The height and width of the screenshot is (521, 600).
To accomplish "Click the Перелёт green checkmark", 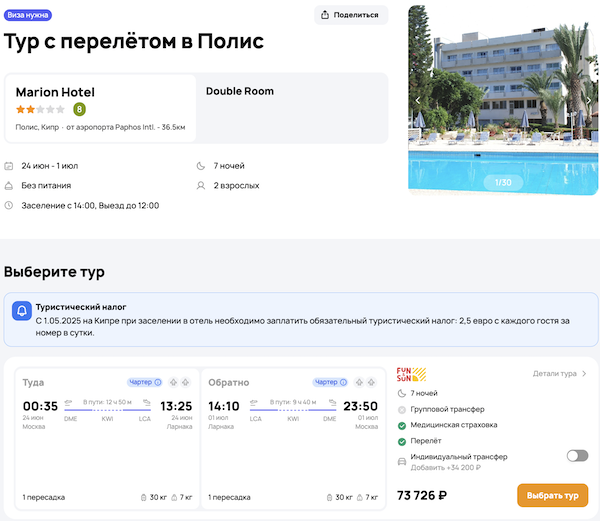I will point(401,441).
